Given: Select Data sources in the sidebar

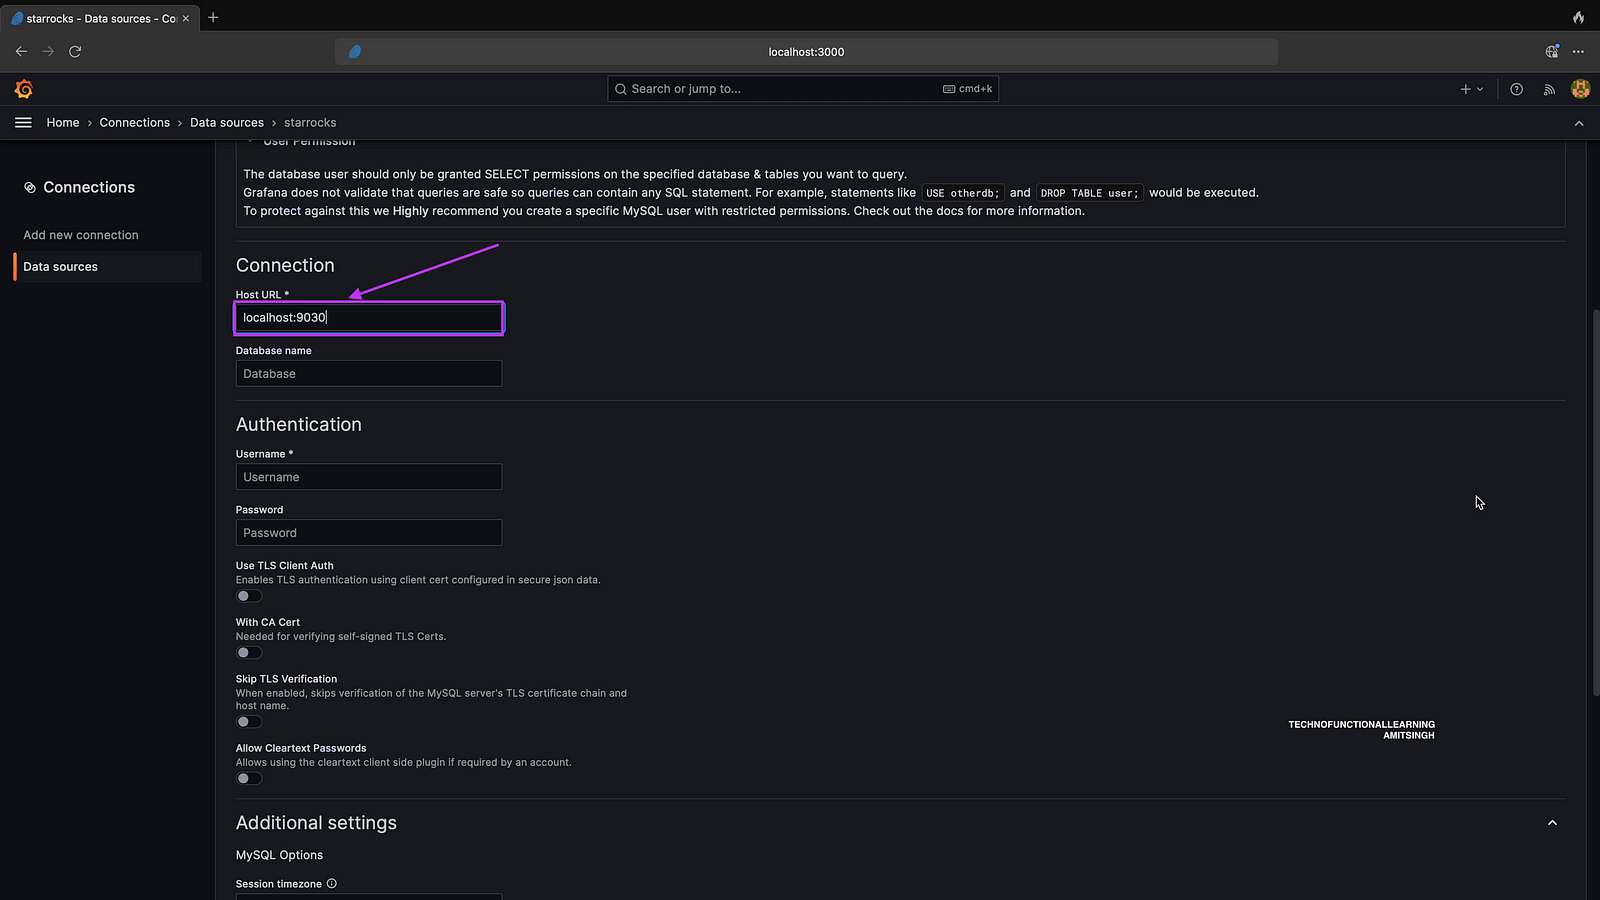Looking at the screenshot, I should [x=61, y=267].
